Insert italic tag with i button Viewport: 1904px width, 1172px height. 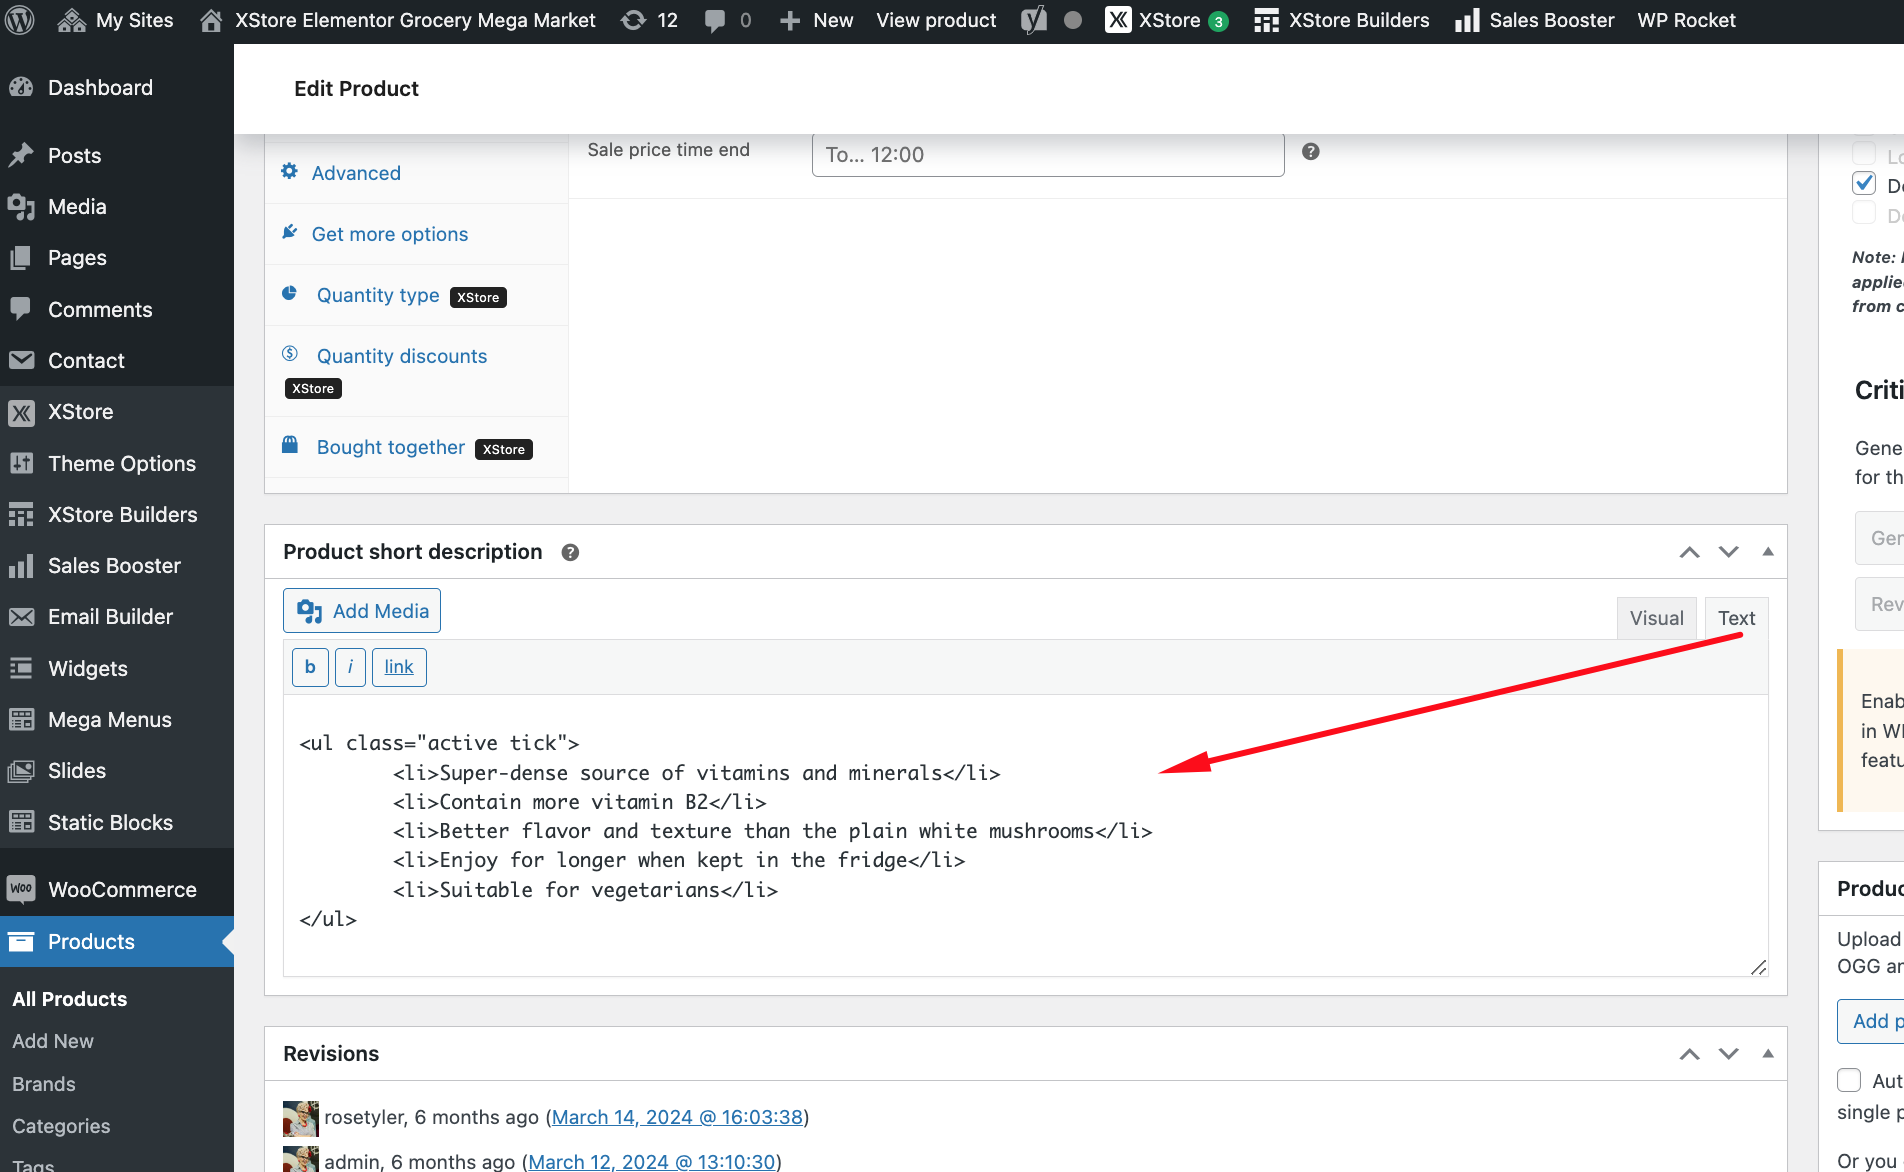[x=350, y=667]
